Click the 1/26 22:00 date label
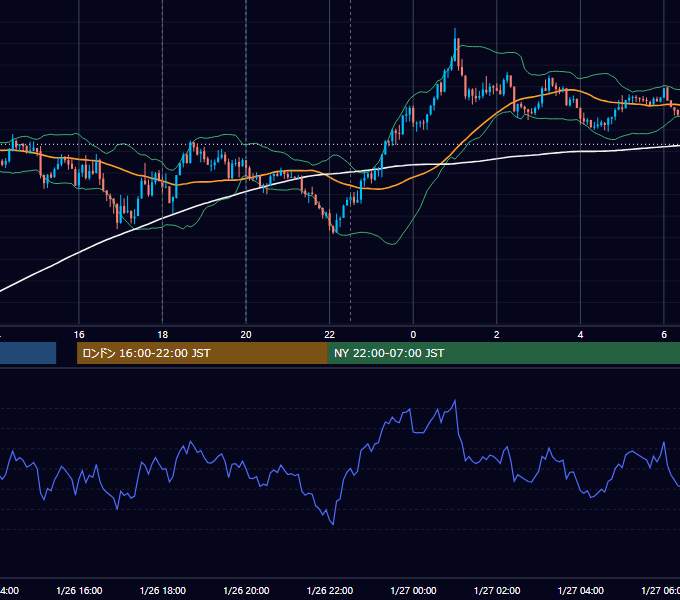 (x=330, y=590)
